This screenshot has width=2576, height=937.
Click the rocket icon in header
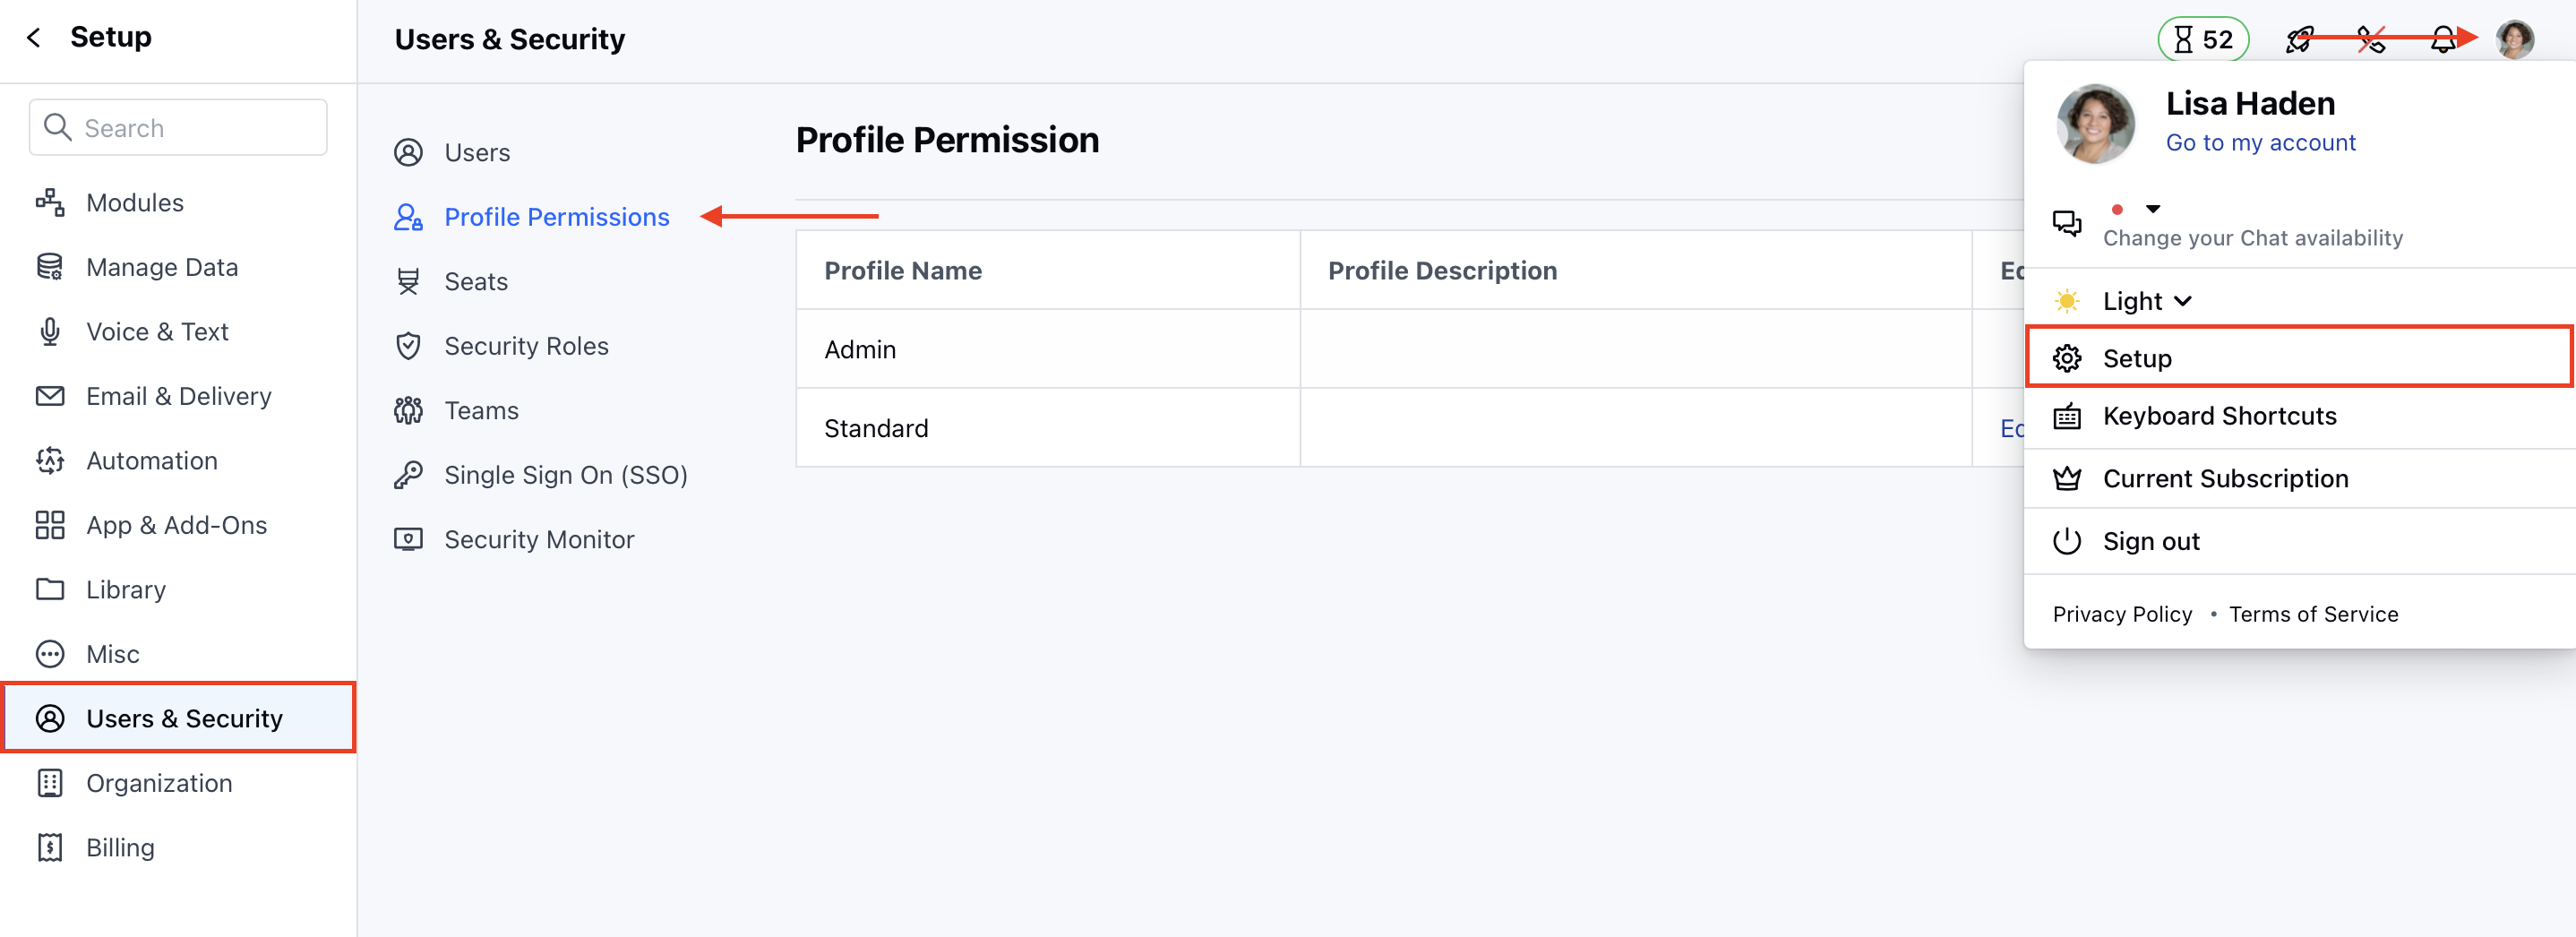pos(2299,40)
